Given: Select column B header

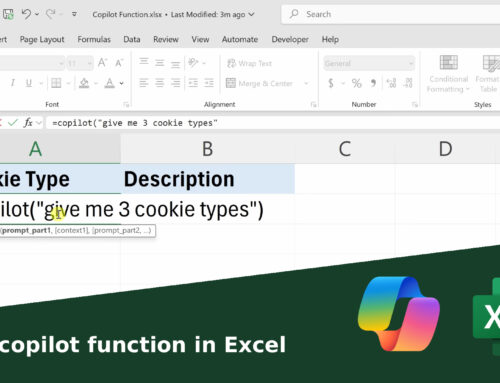Looking at the screenshot, I should pyautogui.click(x=207, y=149).
